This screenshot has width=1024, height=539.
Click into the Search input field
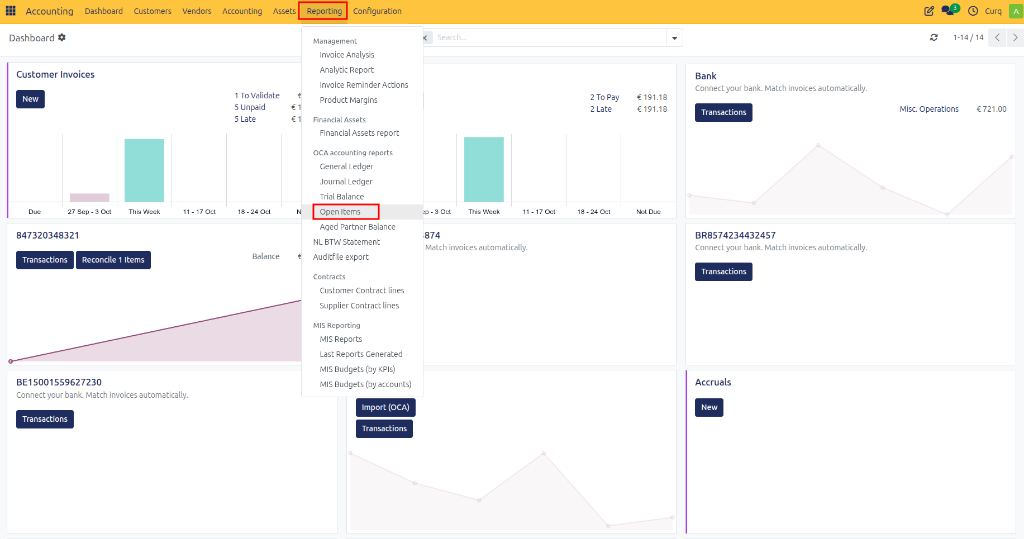550,38
